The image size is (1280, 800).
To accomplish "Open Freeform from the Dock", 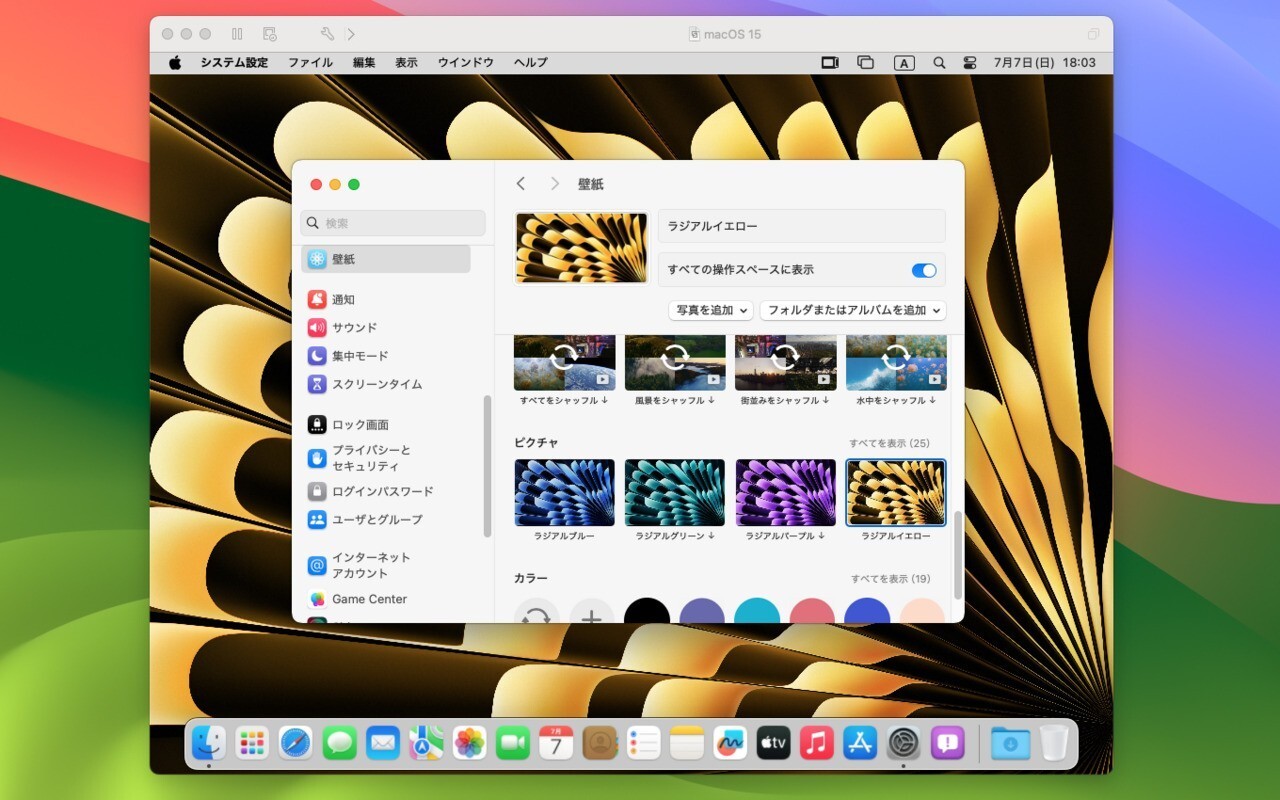I will click(x=730, y=742).
